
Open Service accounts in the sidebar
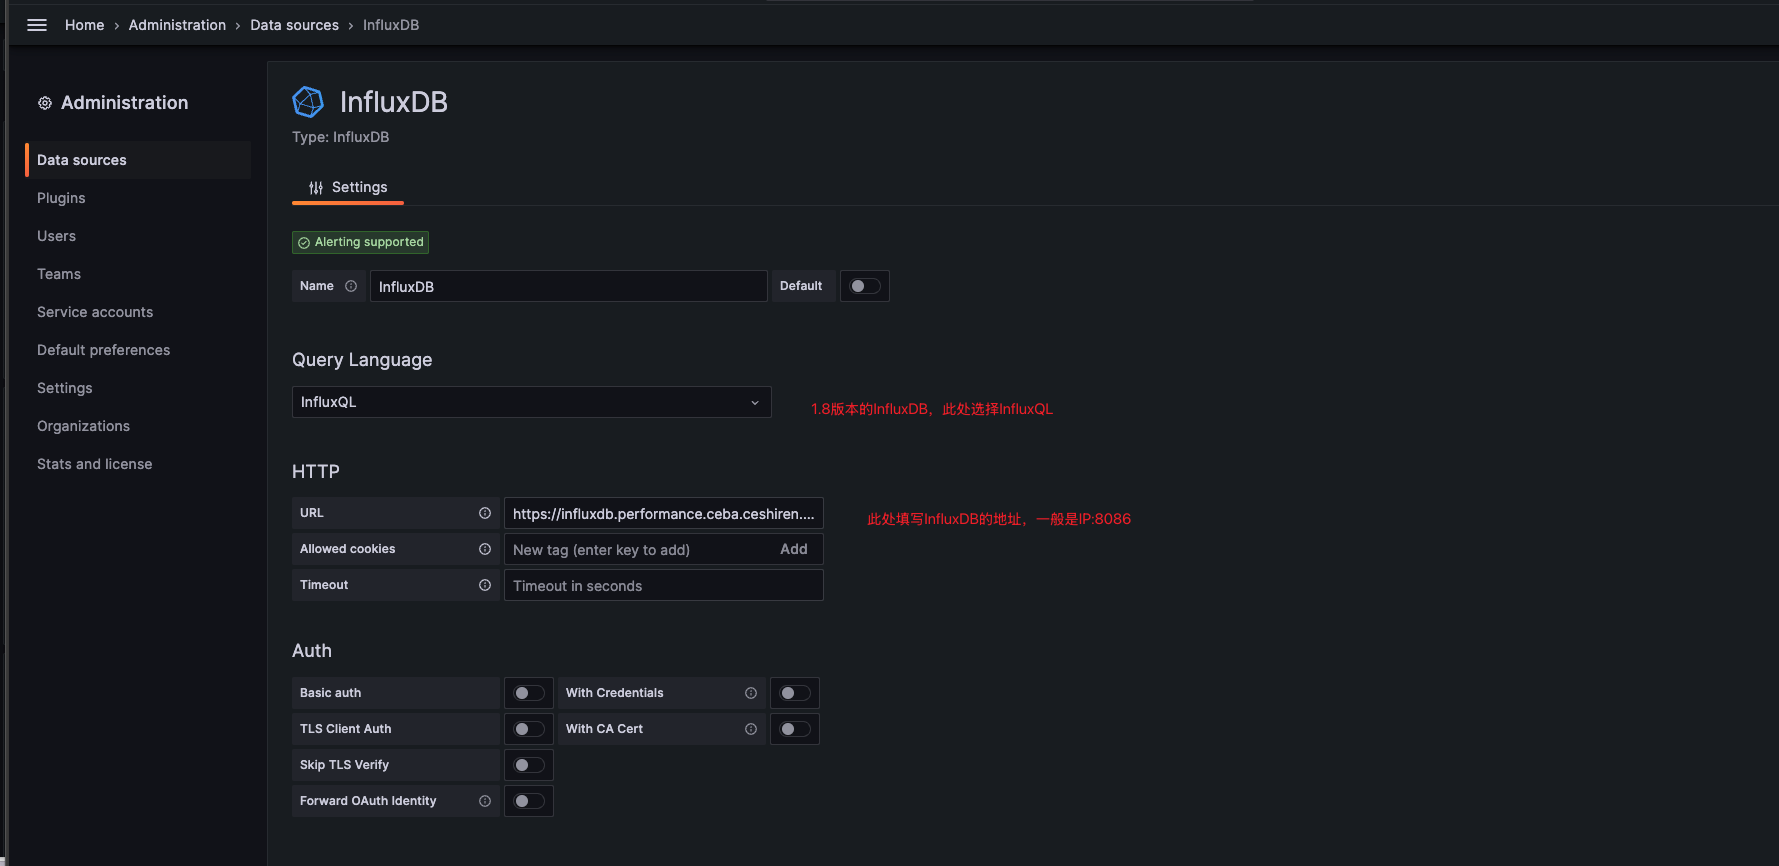[x=95, y=312]
